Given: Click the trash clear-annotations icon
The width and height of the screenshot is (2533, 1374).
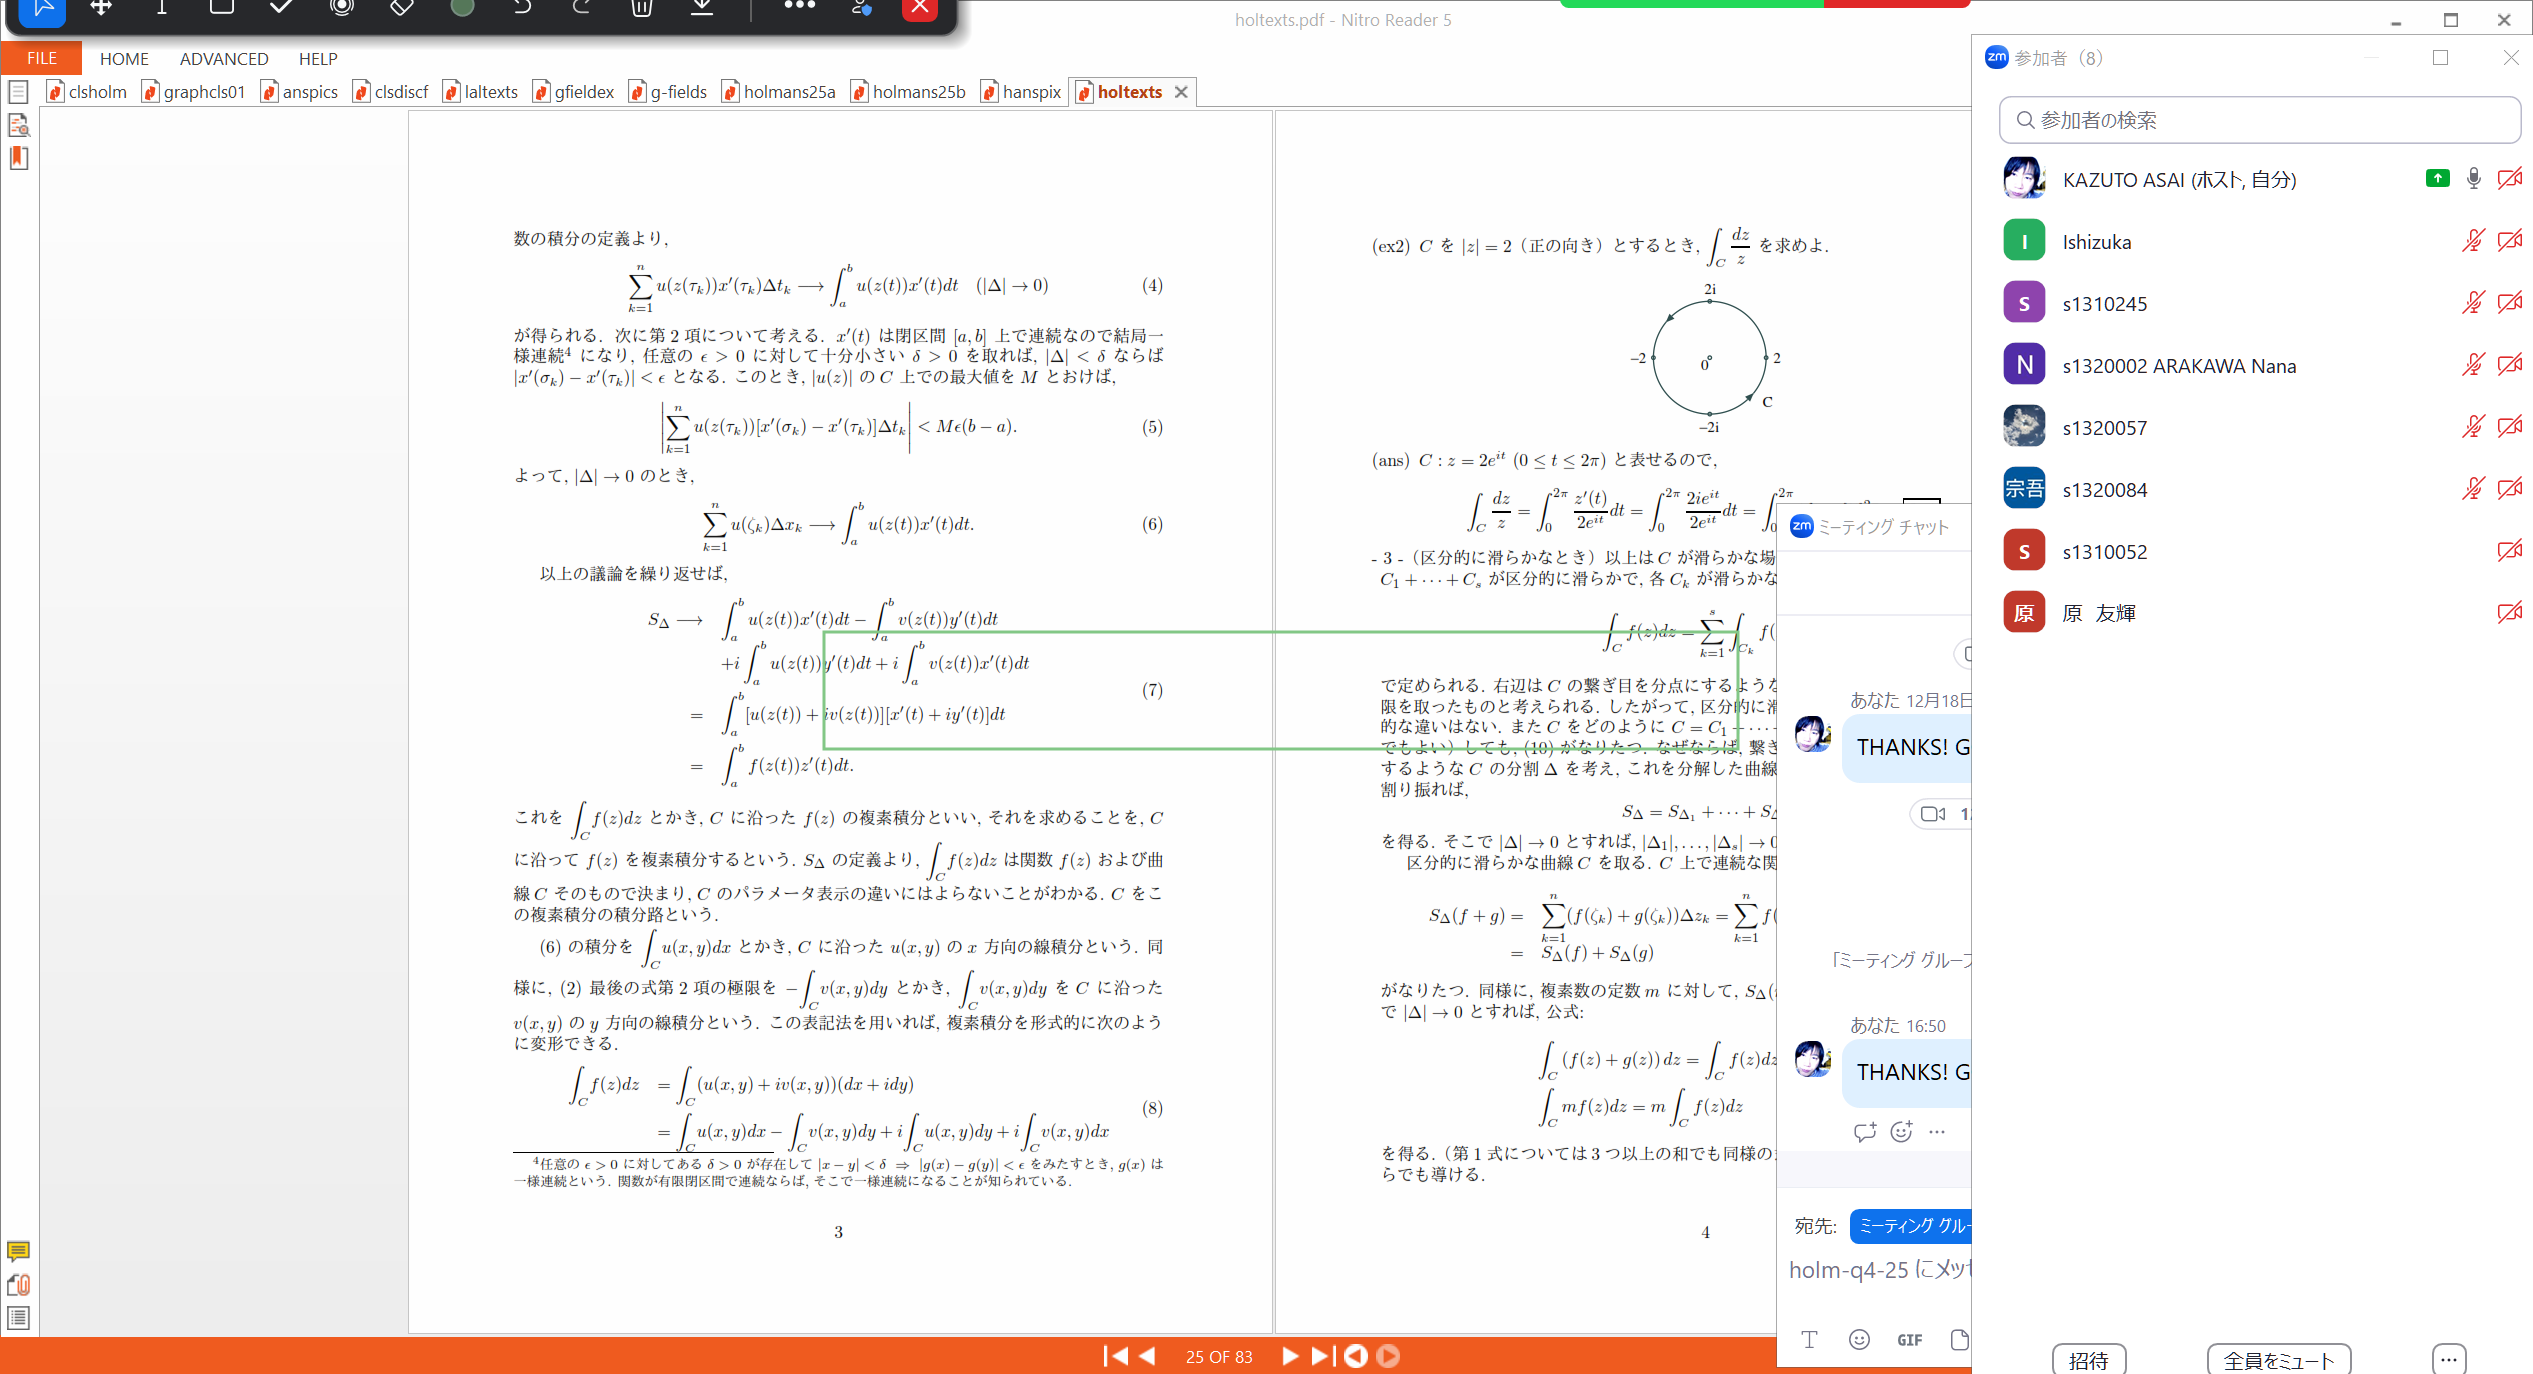Looking at the screenshot, I should point(642,8).
